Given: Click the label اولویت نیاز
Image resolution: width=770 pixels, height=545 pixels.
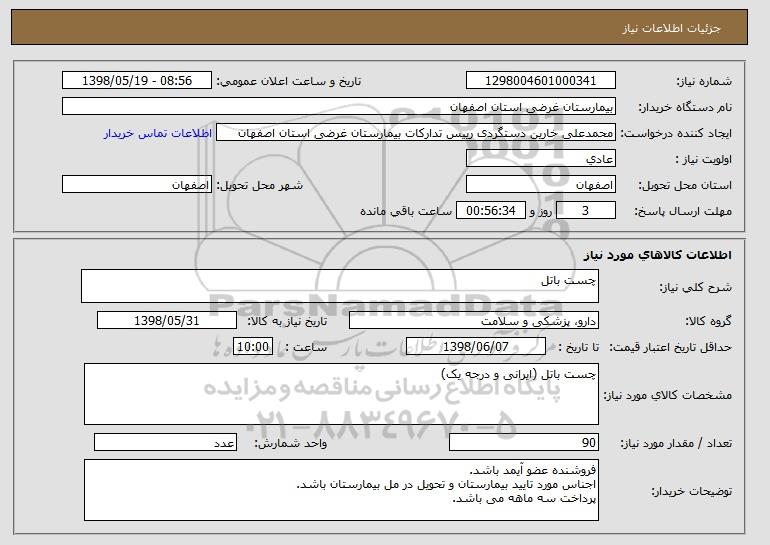Looking at the screenshot, I should pos(703,159).
